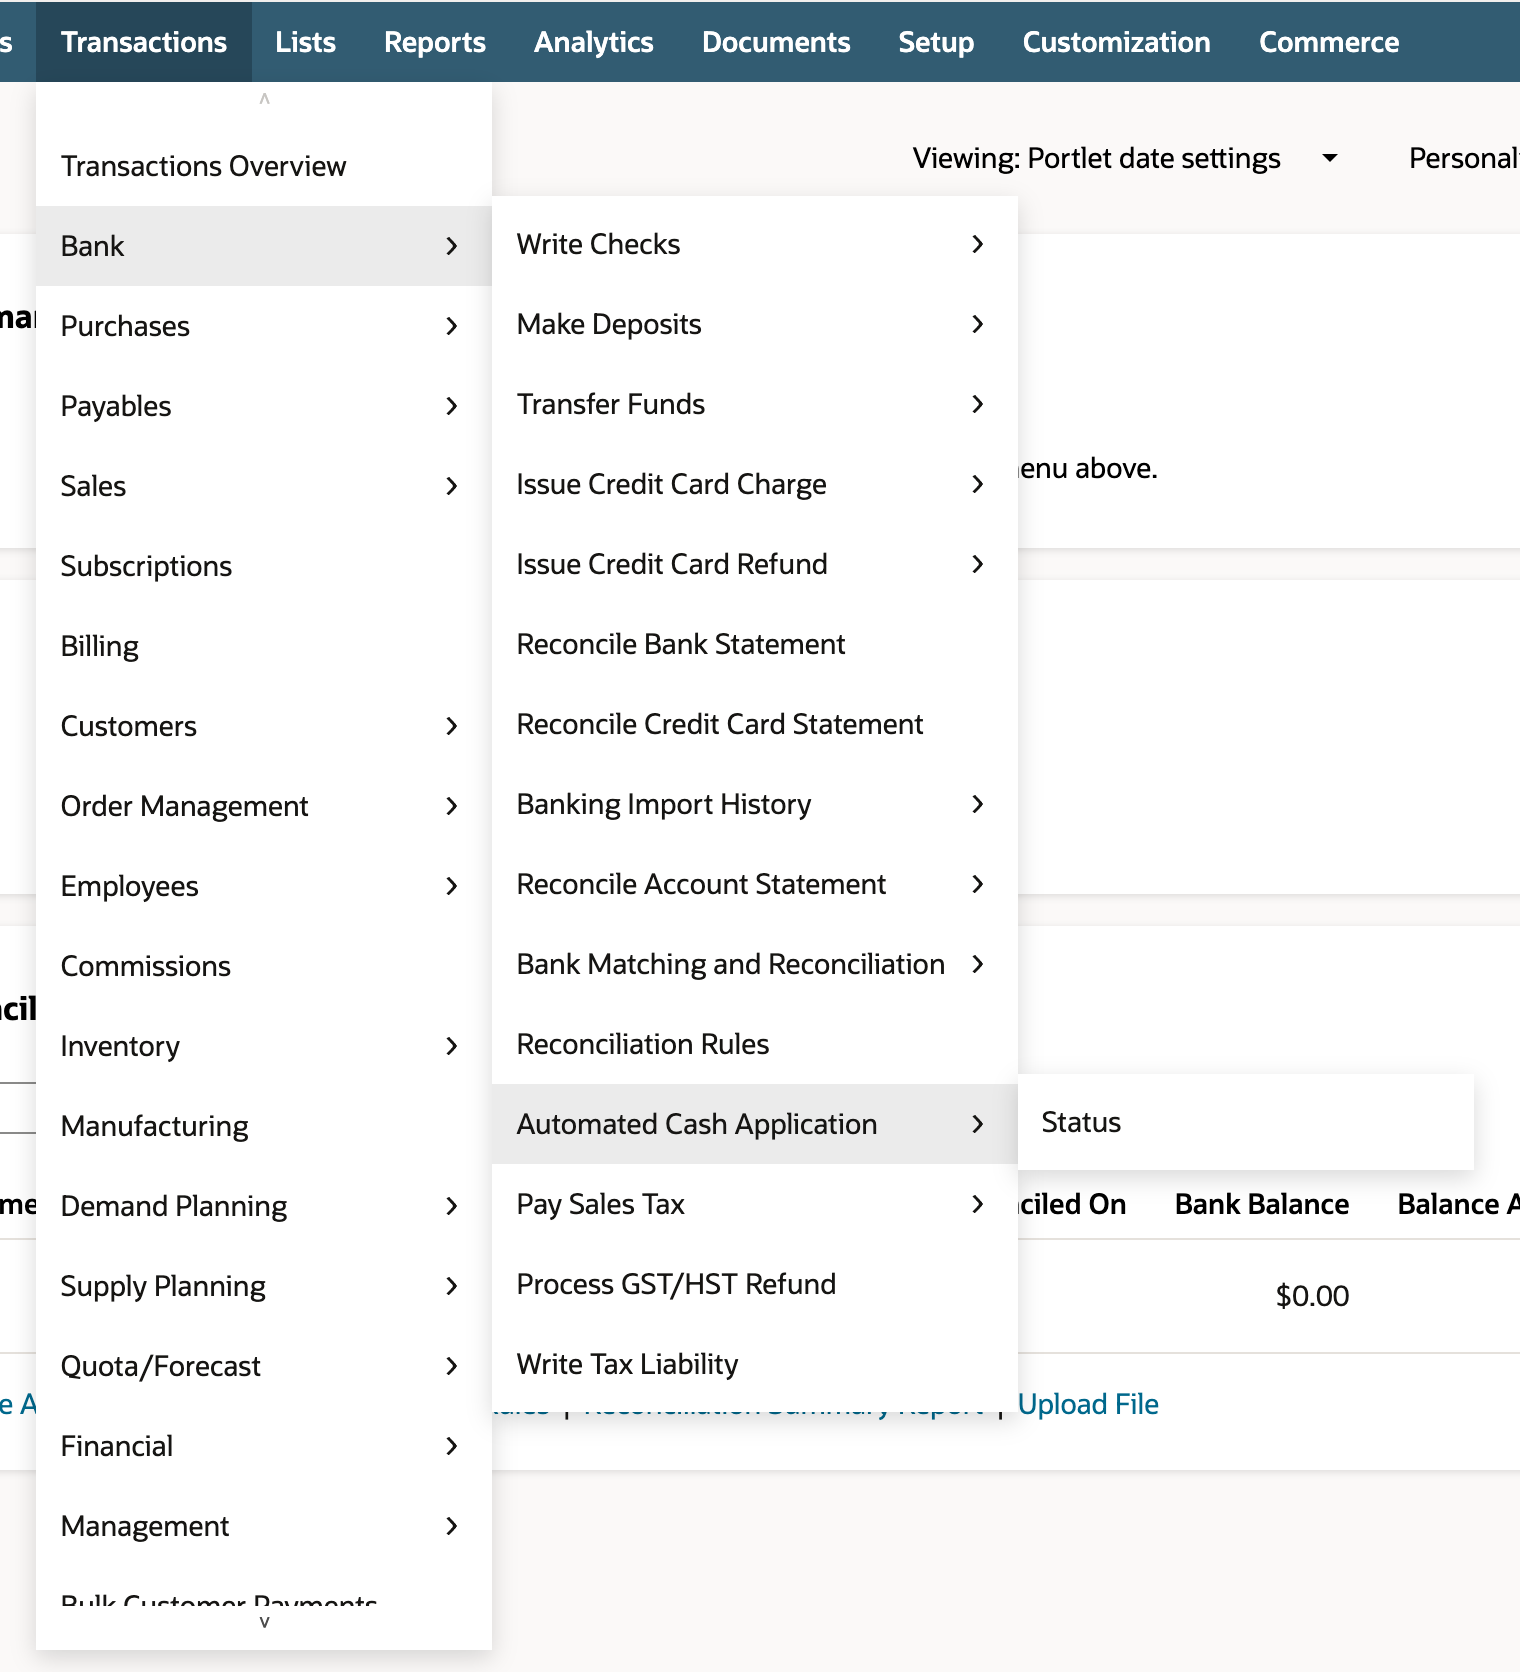Screen dimensions: 1520x1672
Task: Open the Viewing Portlet date settings dropdown
Action: pyautogui.click(x=1126, y=158)
